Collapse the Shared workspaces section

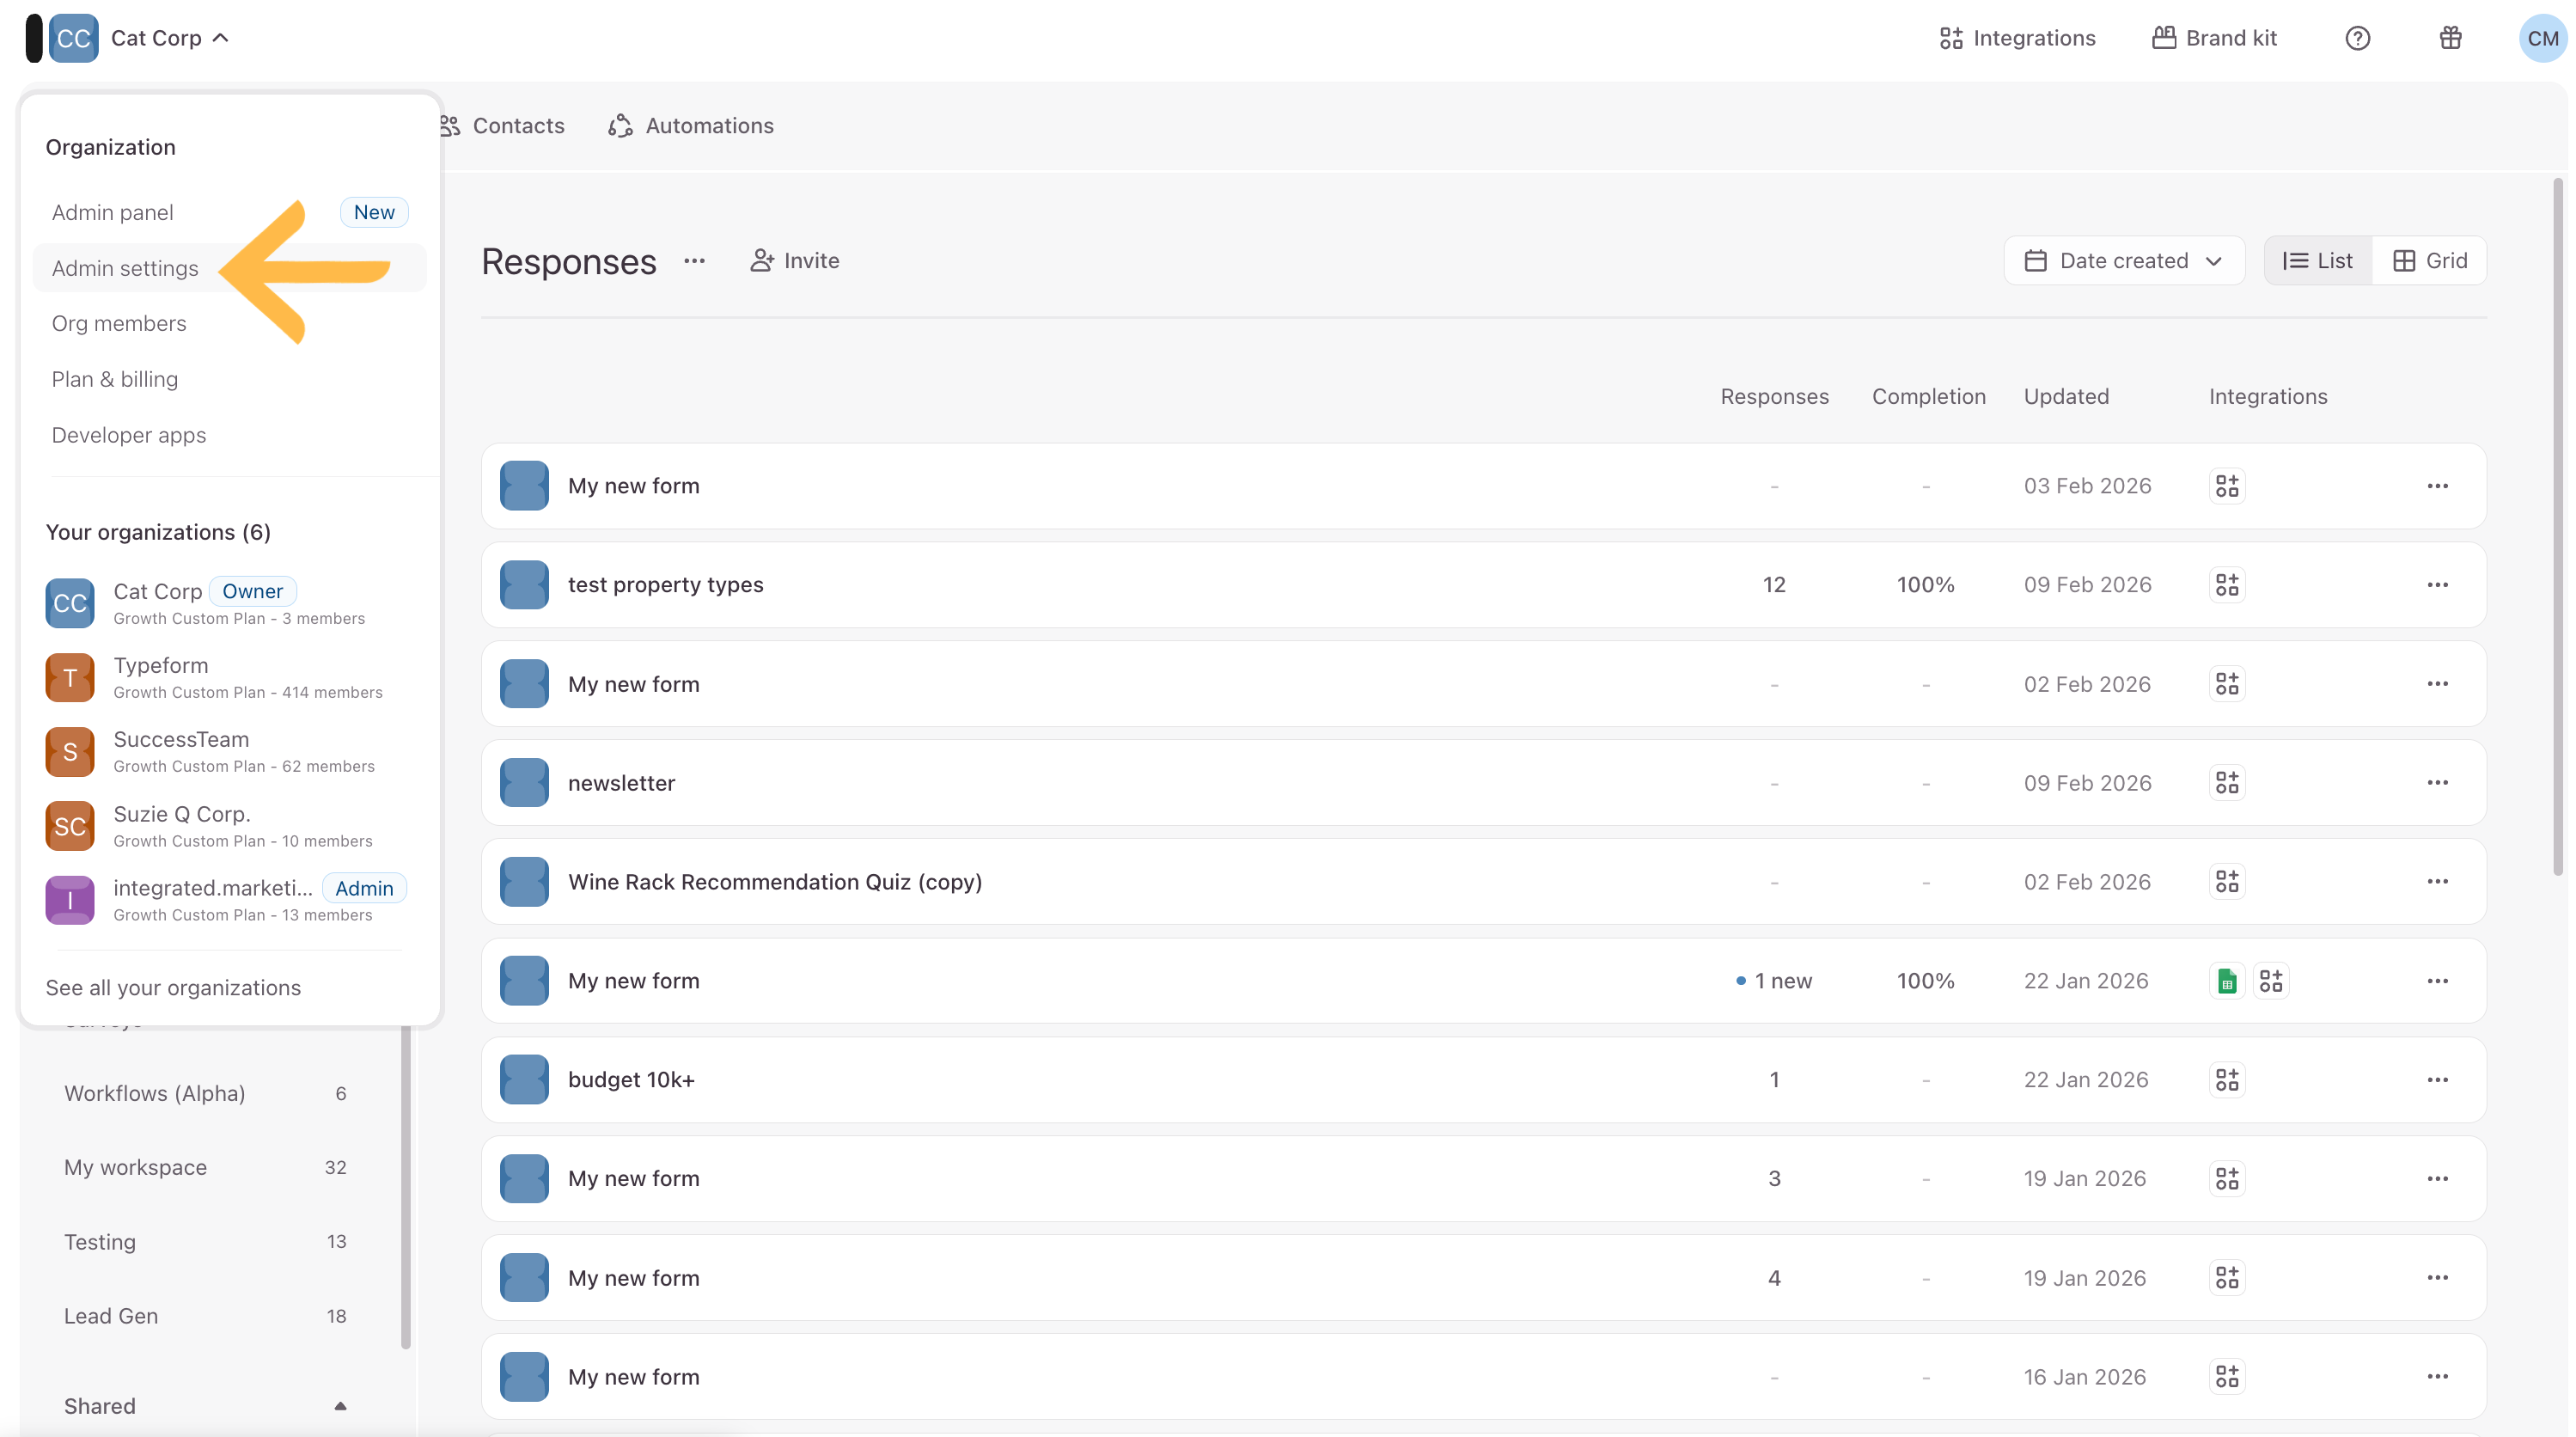click(340, 1406)
